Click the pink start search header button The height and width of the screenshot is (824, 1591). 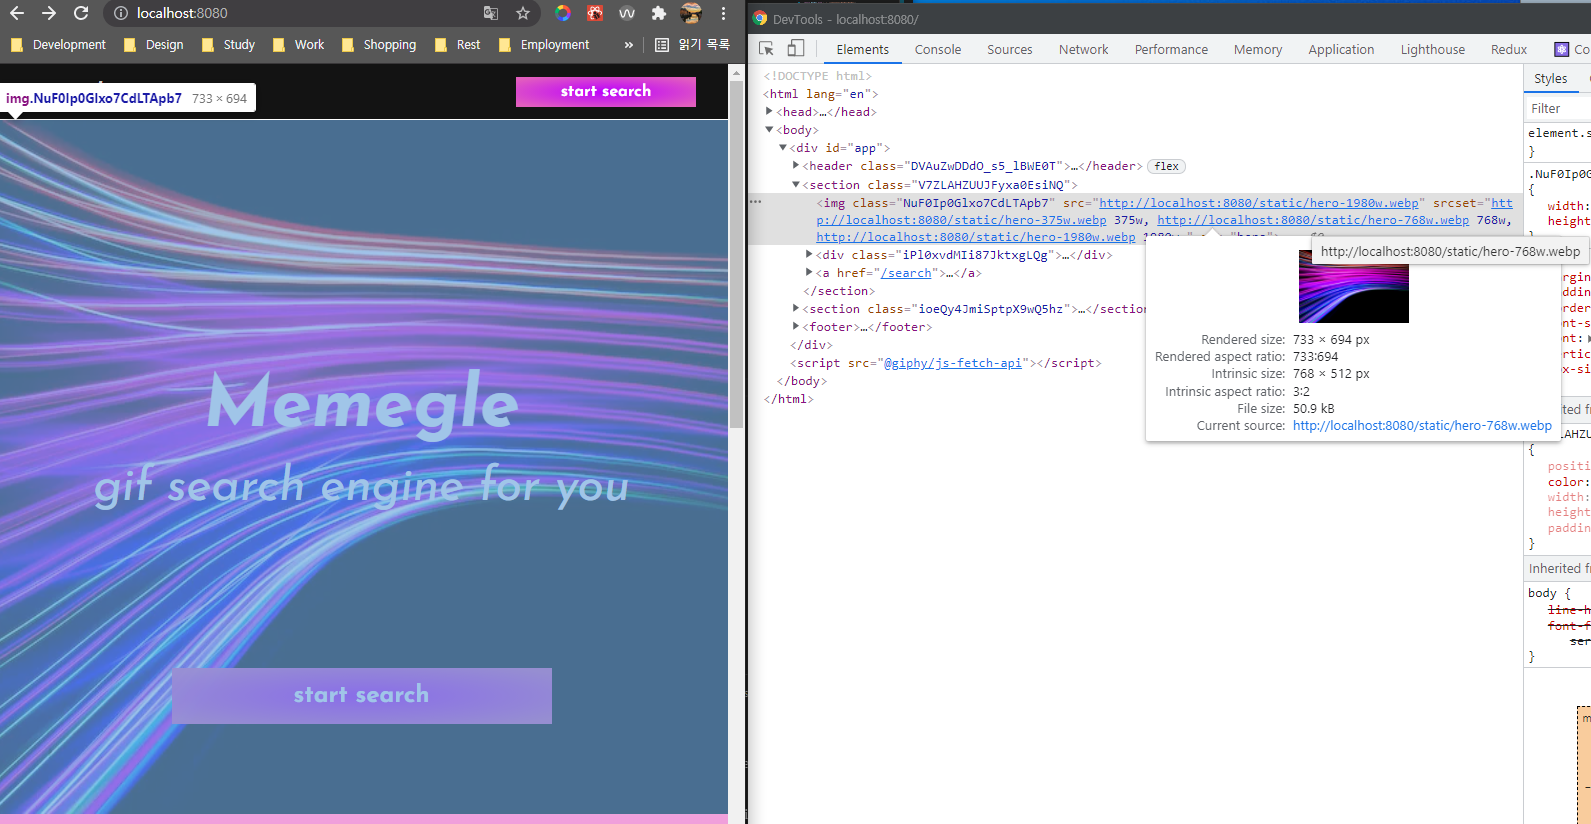pyautogui.click(x=606, y=91)
